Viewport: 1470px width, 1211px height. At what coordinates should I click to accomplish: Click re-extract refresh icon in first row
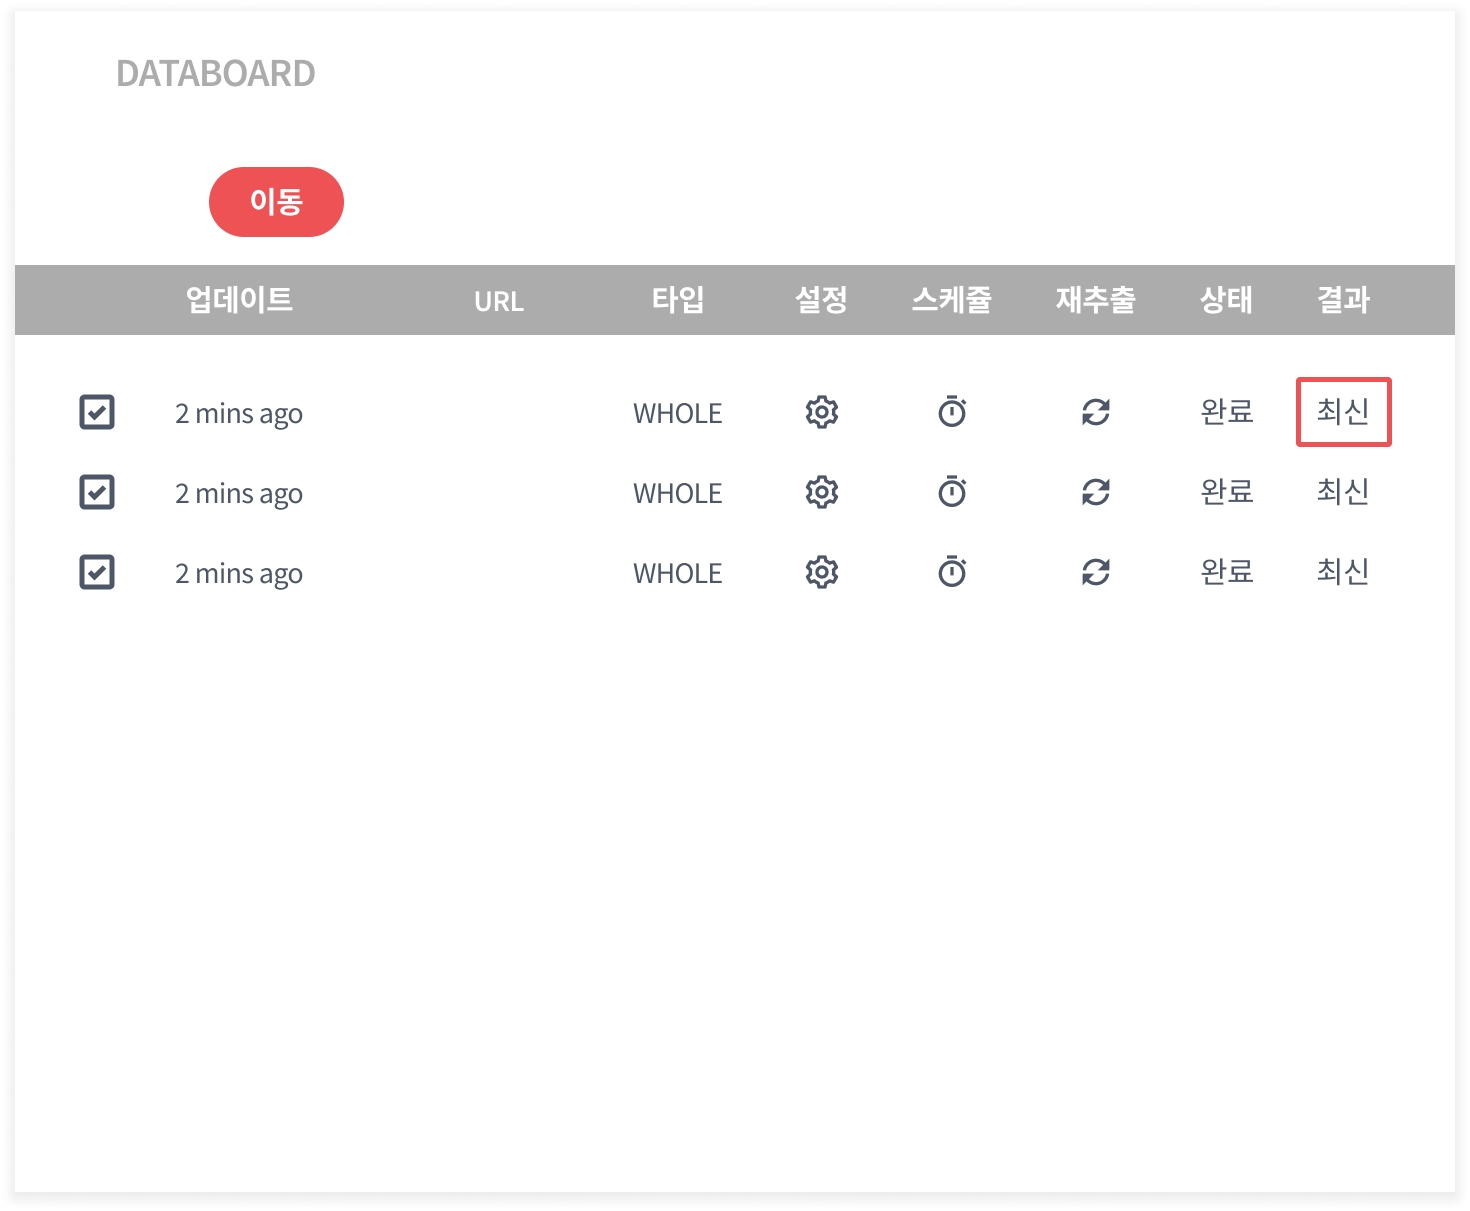(x=1096, y=412)
